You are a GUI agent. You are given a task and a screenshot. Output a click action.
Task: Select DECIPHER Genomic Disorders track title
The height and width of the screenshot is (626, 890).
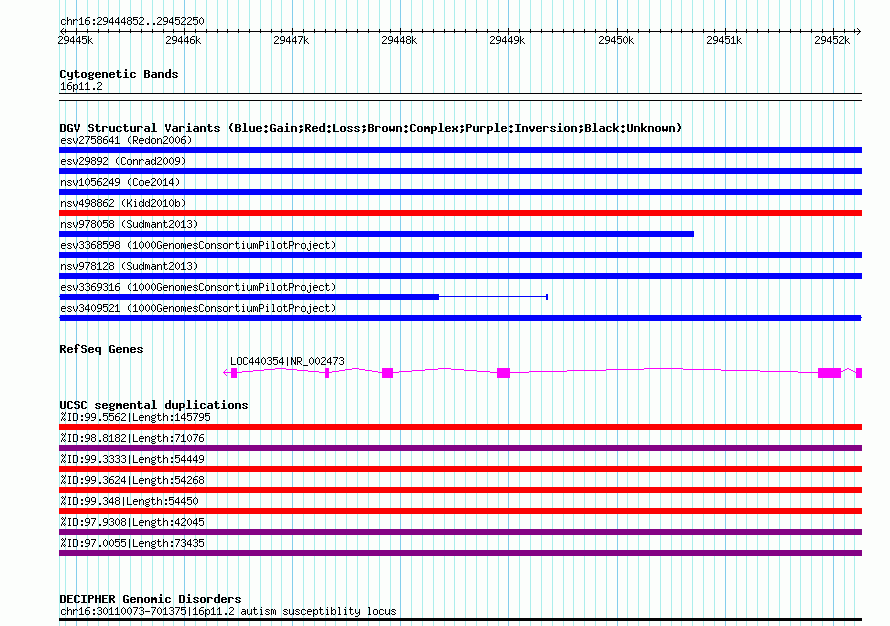pyautogui.click(x=150, y=599)
